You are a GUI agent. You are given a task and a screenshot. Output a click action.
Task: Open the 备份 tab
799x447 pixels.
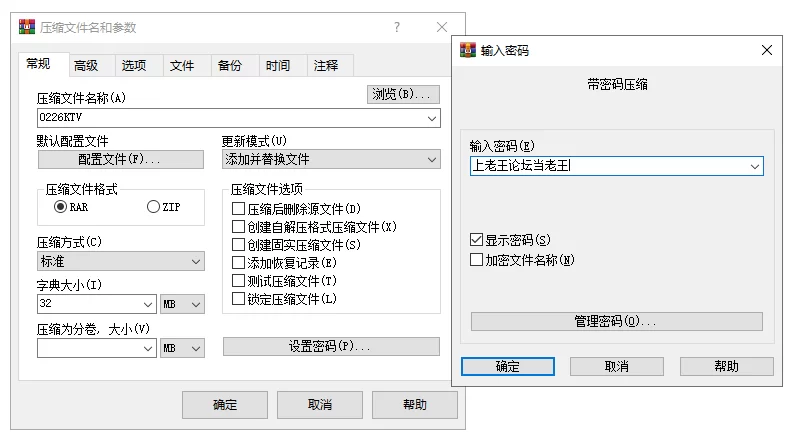click(229, 66)
